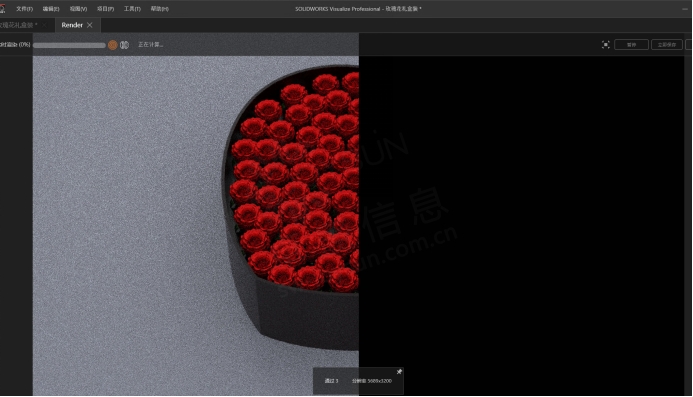The image size is (693, 397).
Task: Click the resolution 5689x3200 text
Action: (372, 381)
